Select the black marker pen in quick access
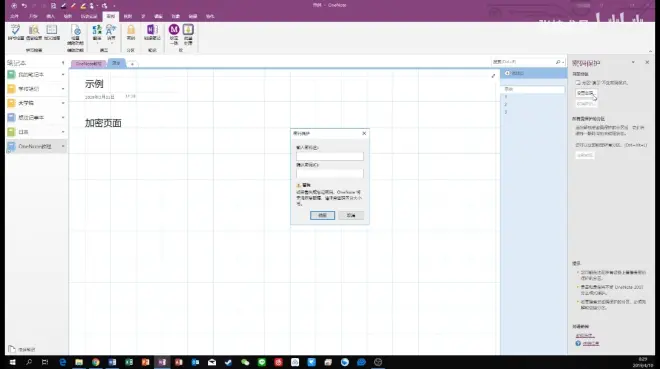 click(x=64, y=6)
